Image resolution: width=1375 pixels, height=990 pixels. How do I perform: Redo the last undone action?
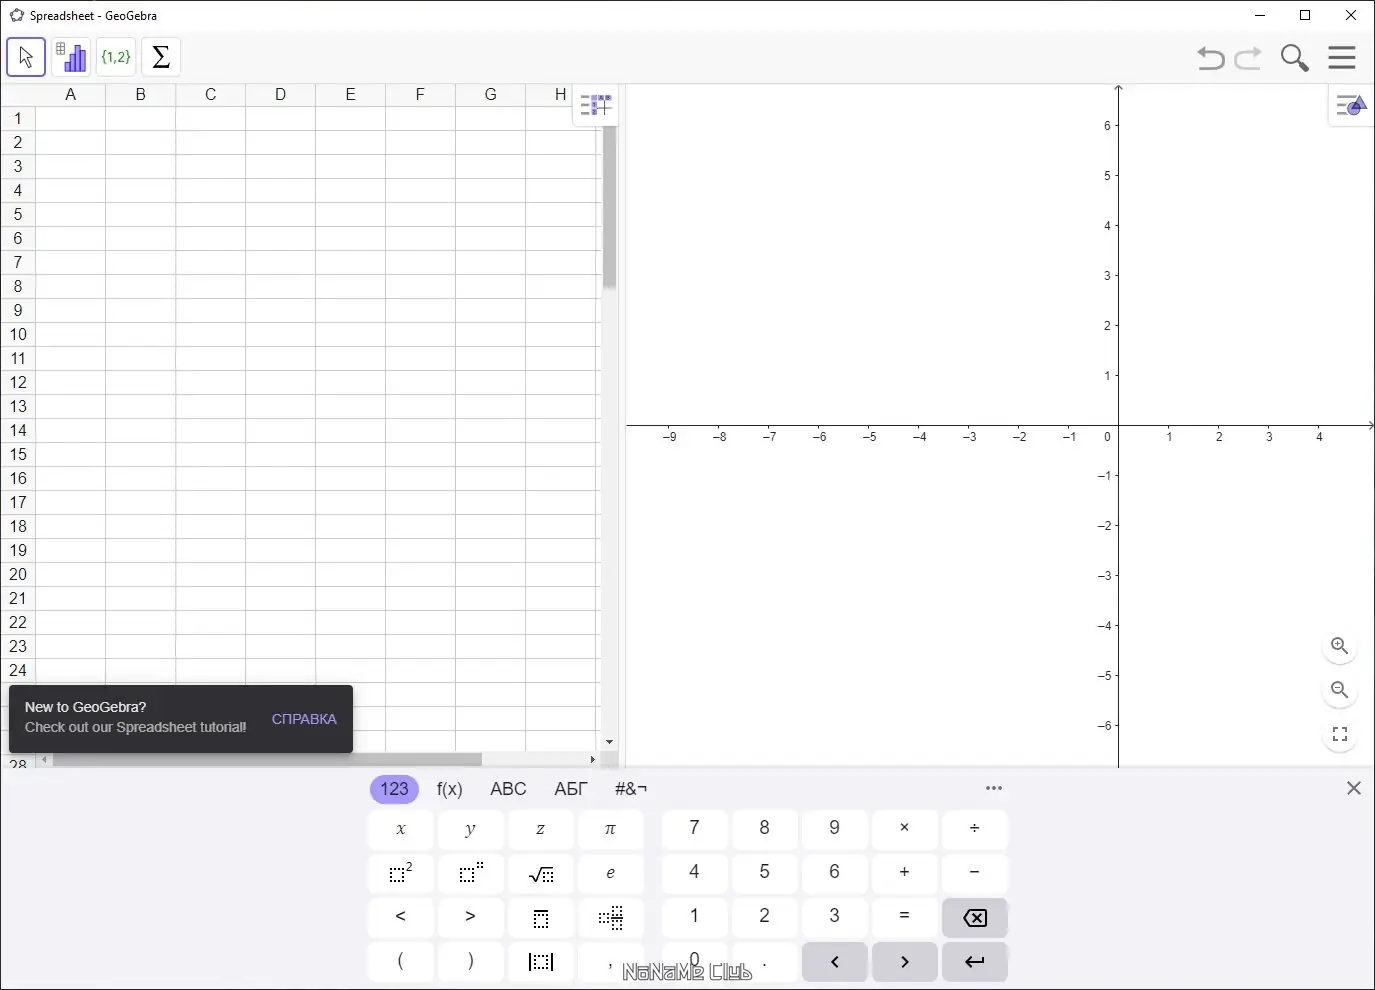click(x=1248, y=58)
